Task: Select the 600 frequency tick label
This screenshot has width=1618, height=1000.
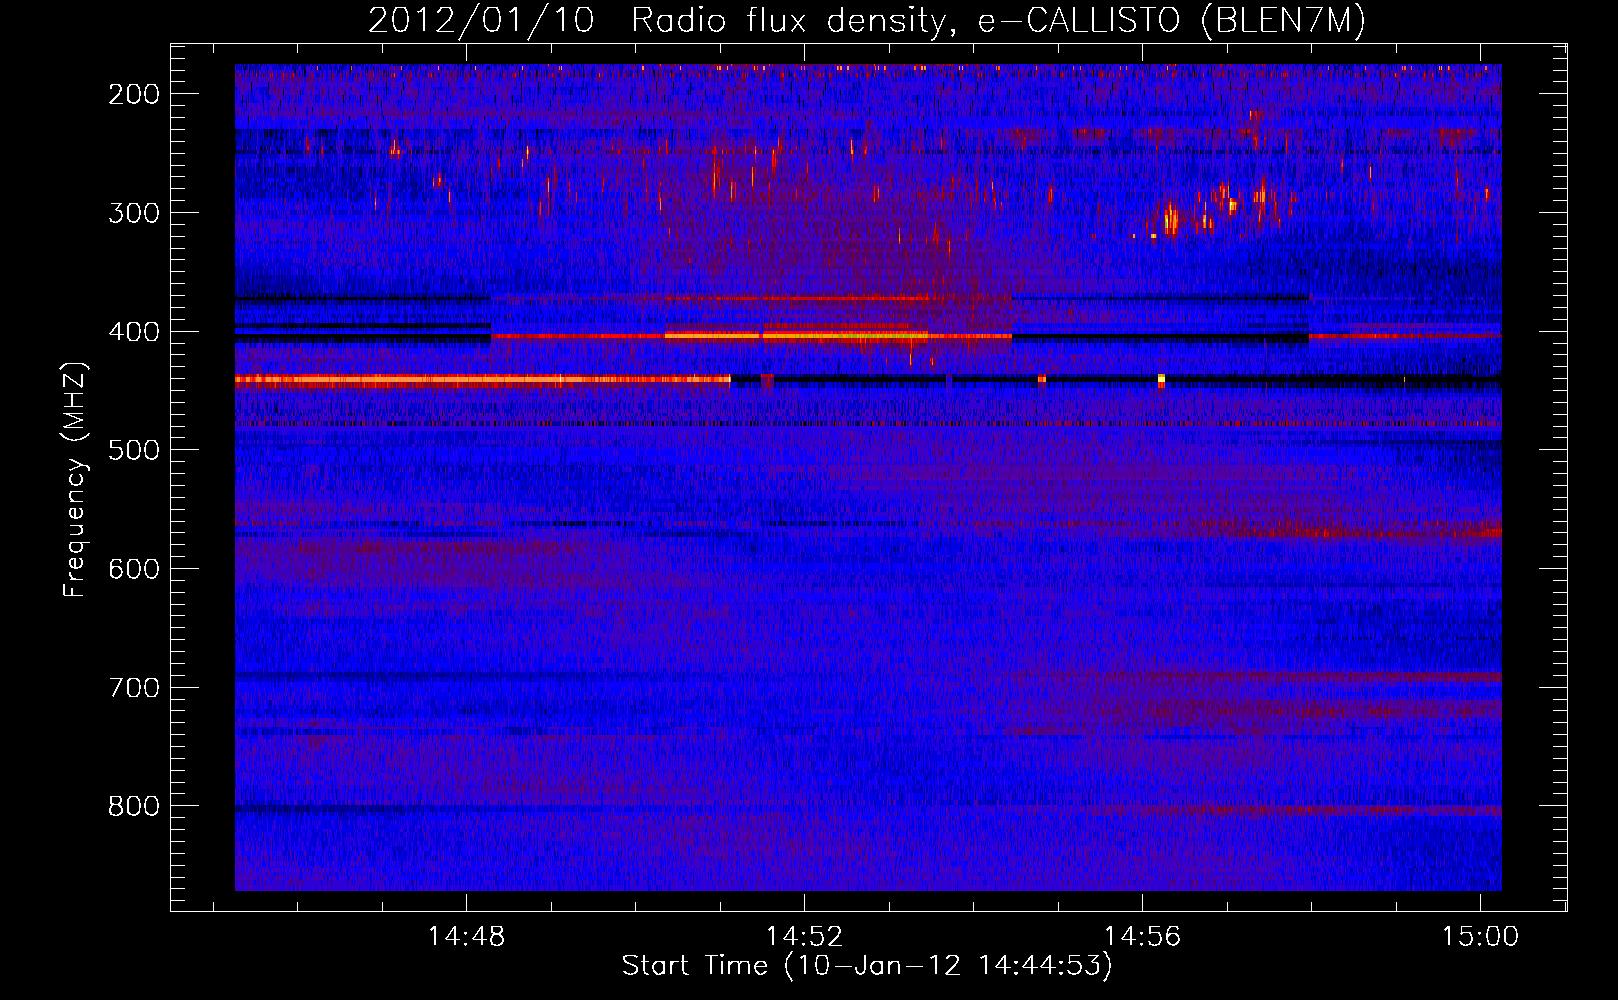Action: [x=134, y=569]
